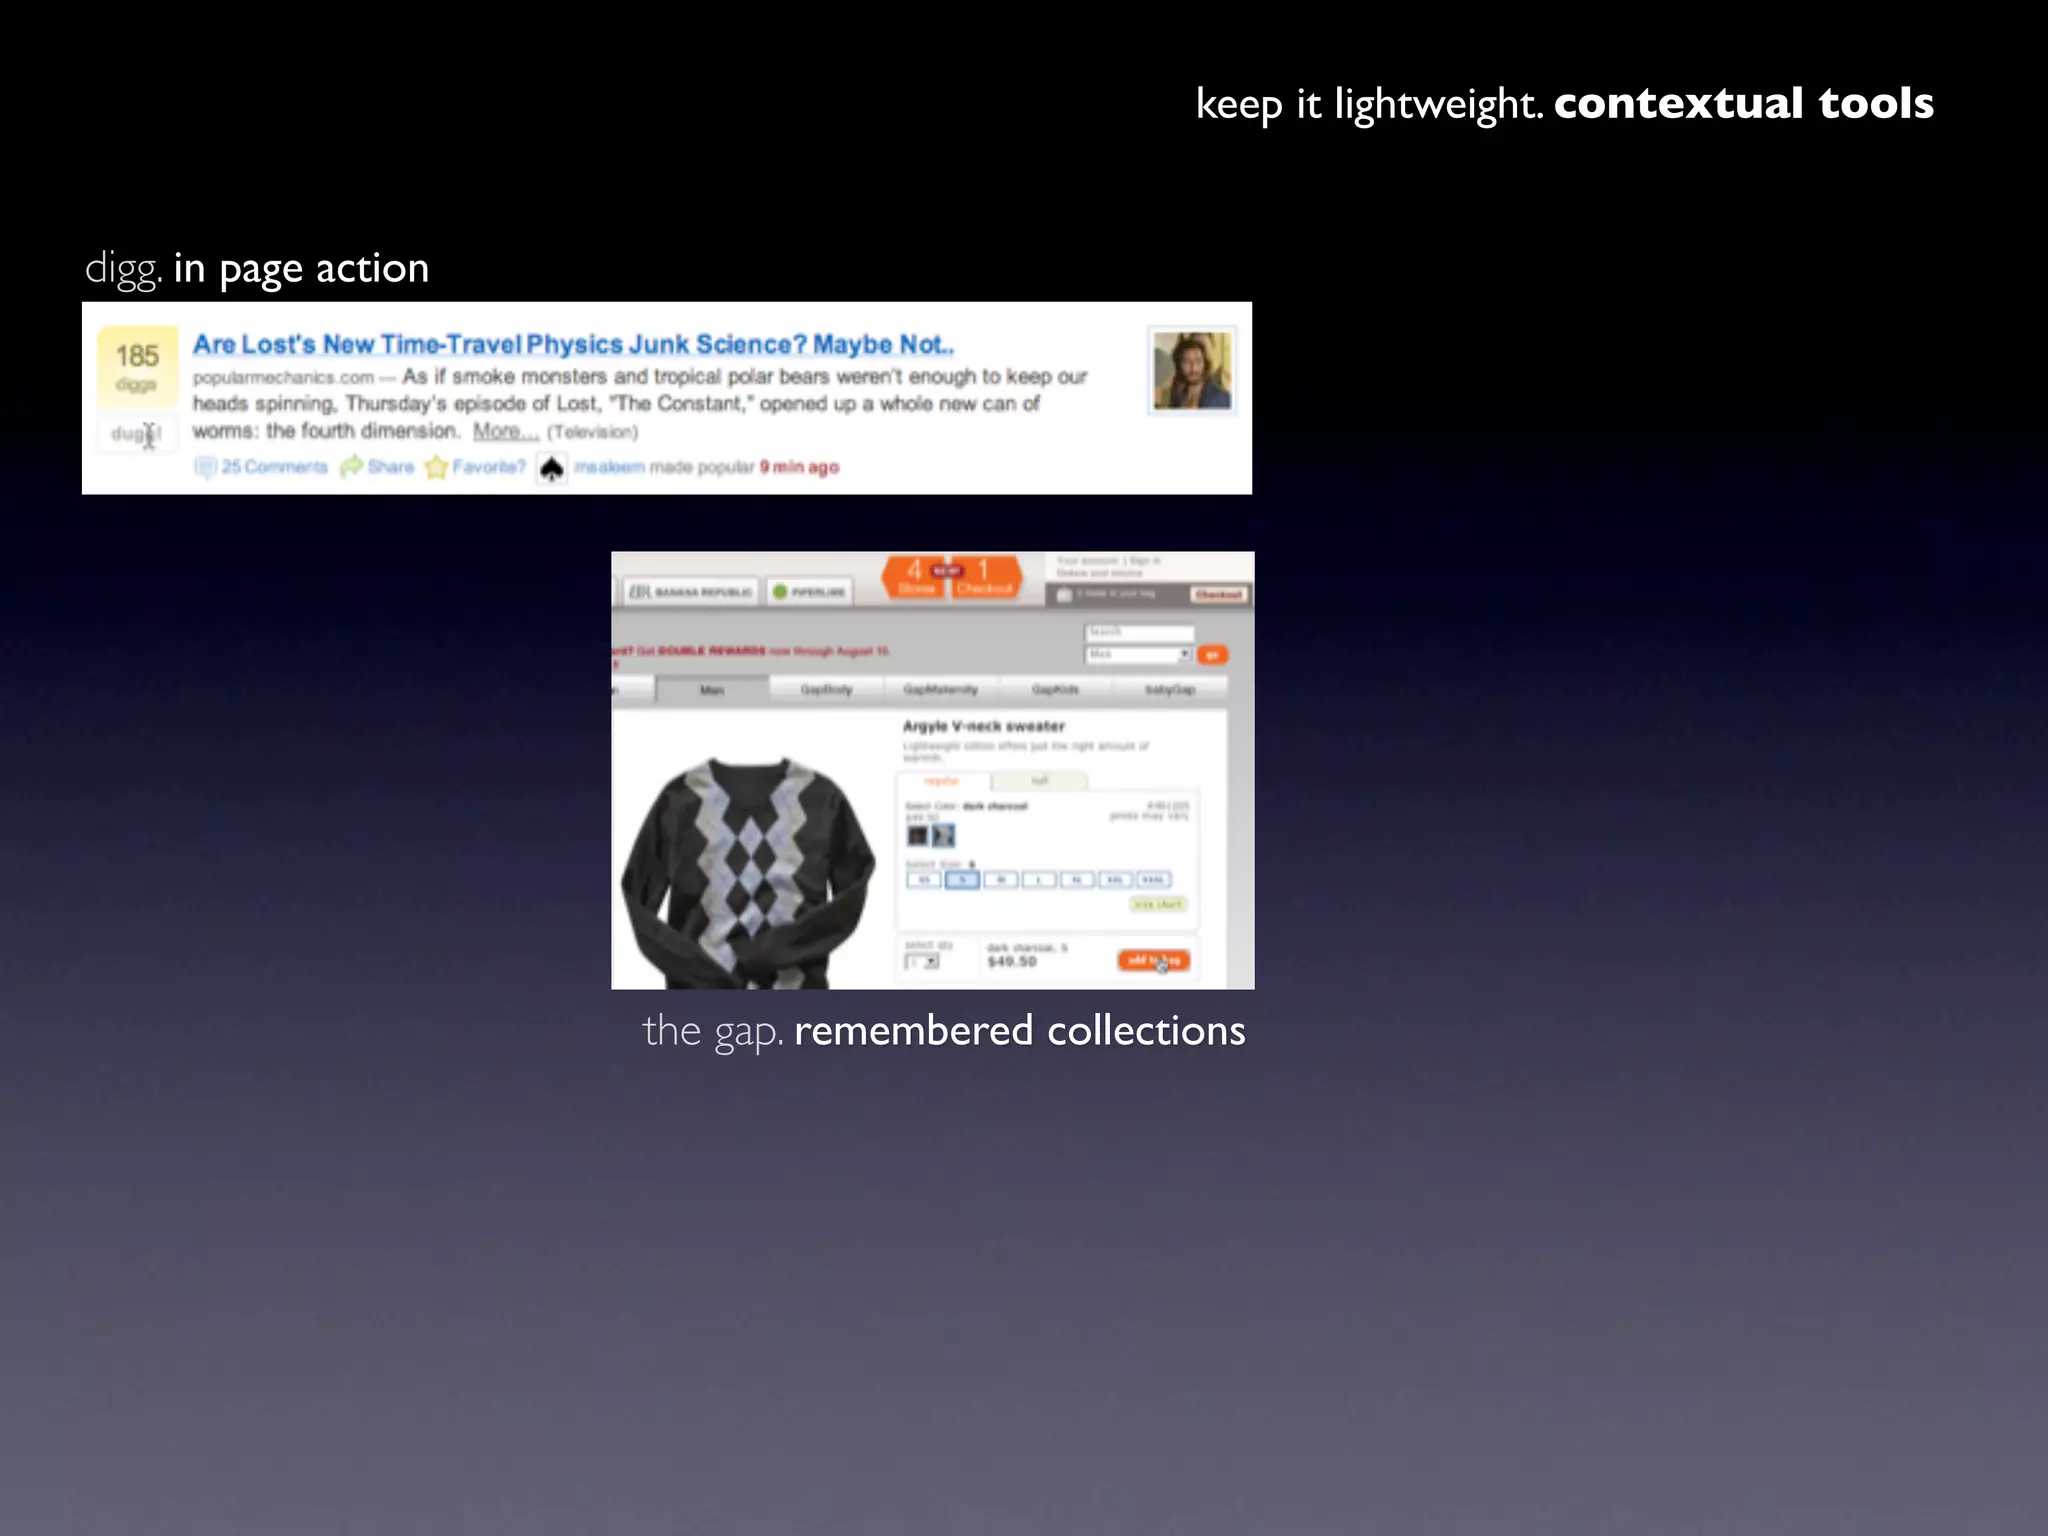This screenshot has height=1536, width=2048.
Task: Click the Argyle V-neck sweater title
Action: (x=984, y=726)
